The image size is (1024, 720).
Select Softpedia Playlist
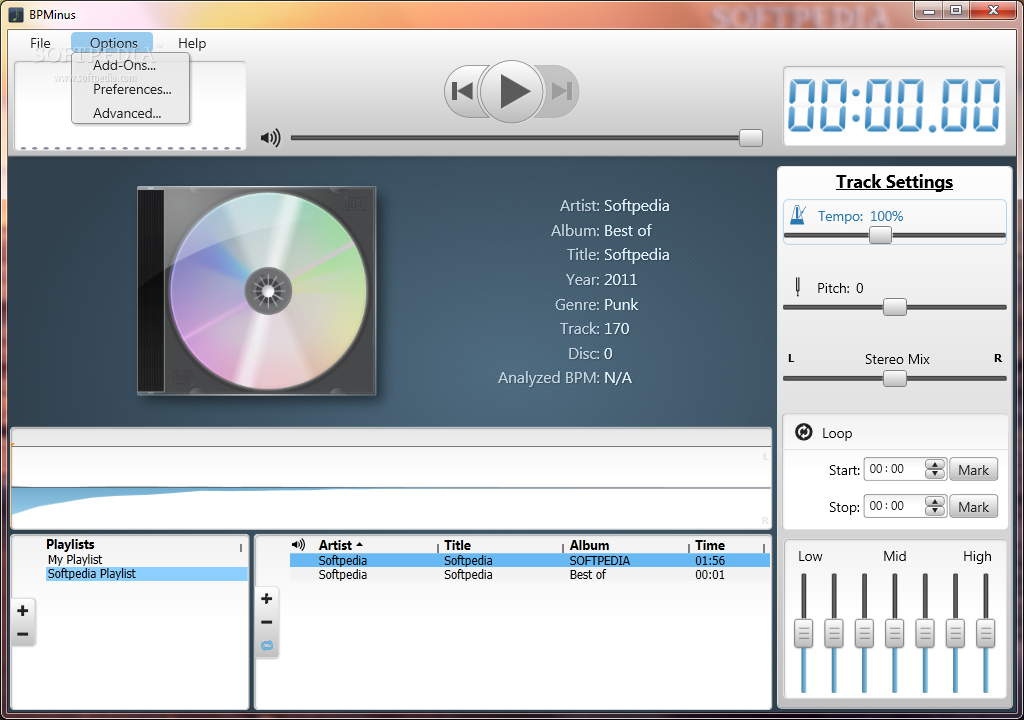click(146, 574)
